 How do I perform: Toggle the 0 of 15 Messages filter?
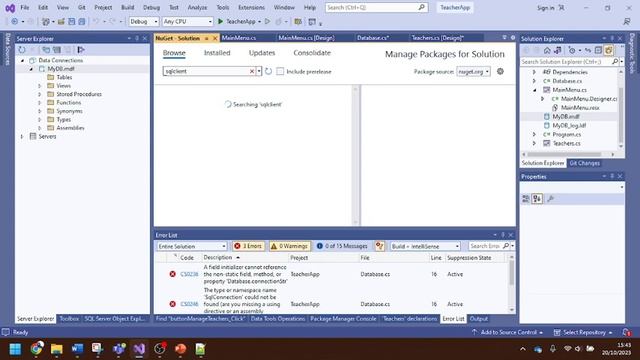point(342,246)
